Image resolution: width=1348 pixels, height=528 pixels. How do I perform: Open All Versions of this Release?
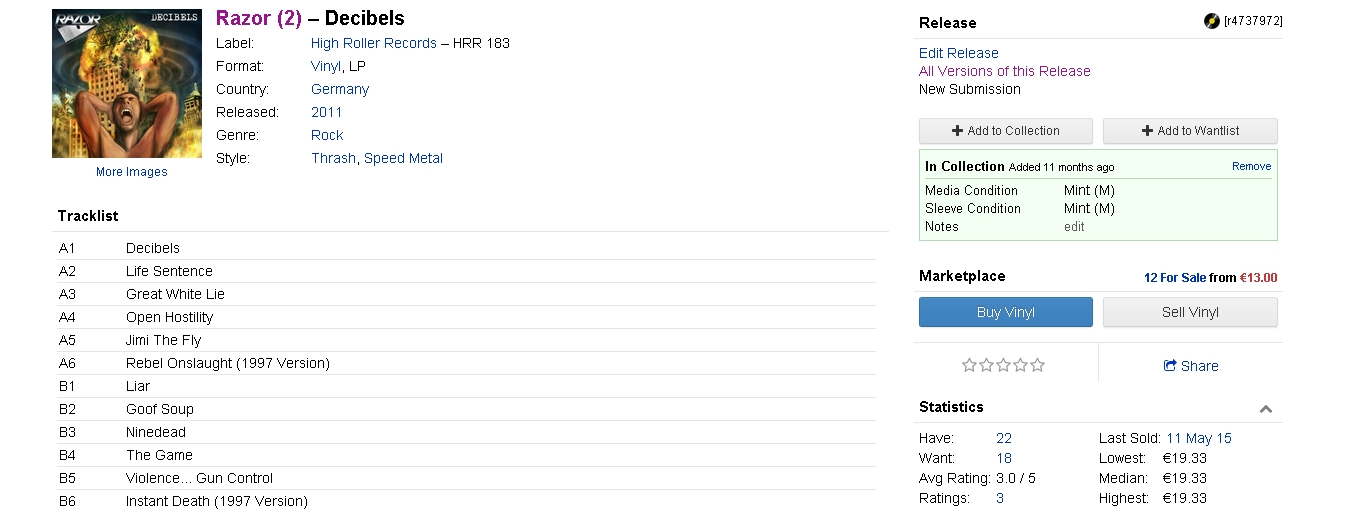click(x=1005, y=71)
